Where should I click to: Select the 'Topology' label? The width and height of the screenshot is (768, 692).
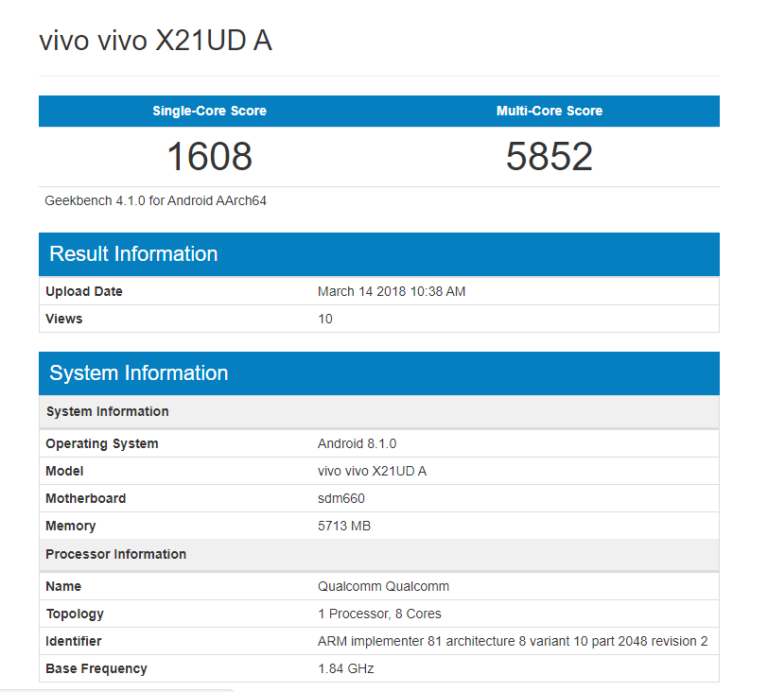coord(74,614)
